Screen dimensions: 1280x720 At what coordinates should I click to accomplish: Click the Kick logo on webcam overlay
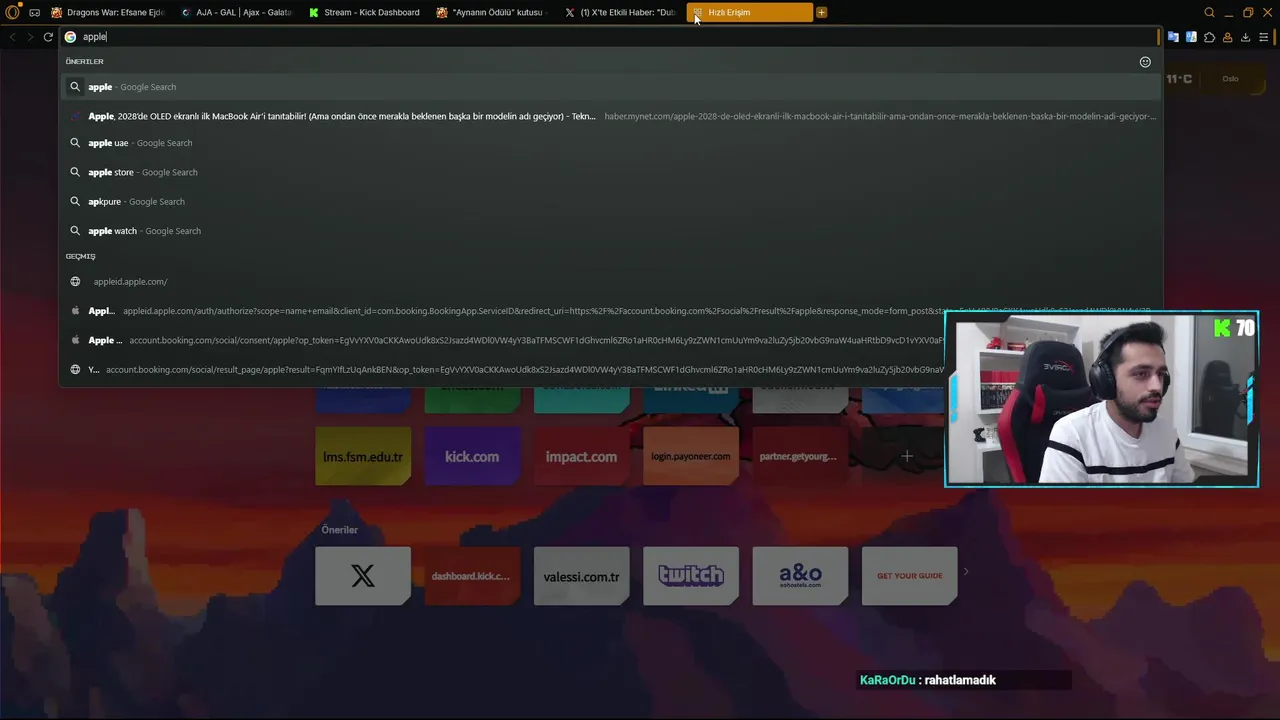coord(1222,328)
